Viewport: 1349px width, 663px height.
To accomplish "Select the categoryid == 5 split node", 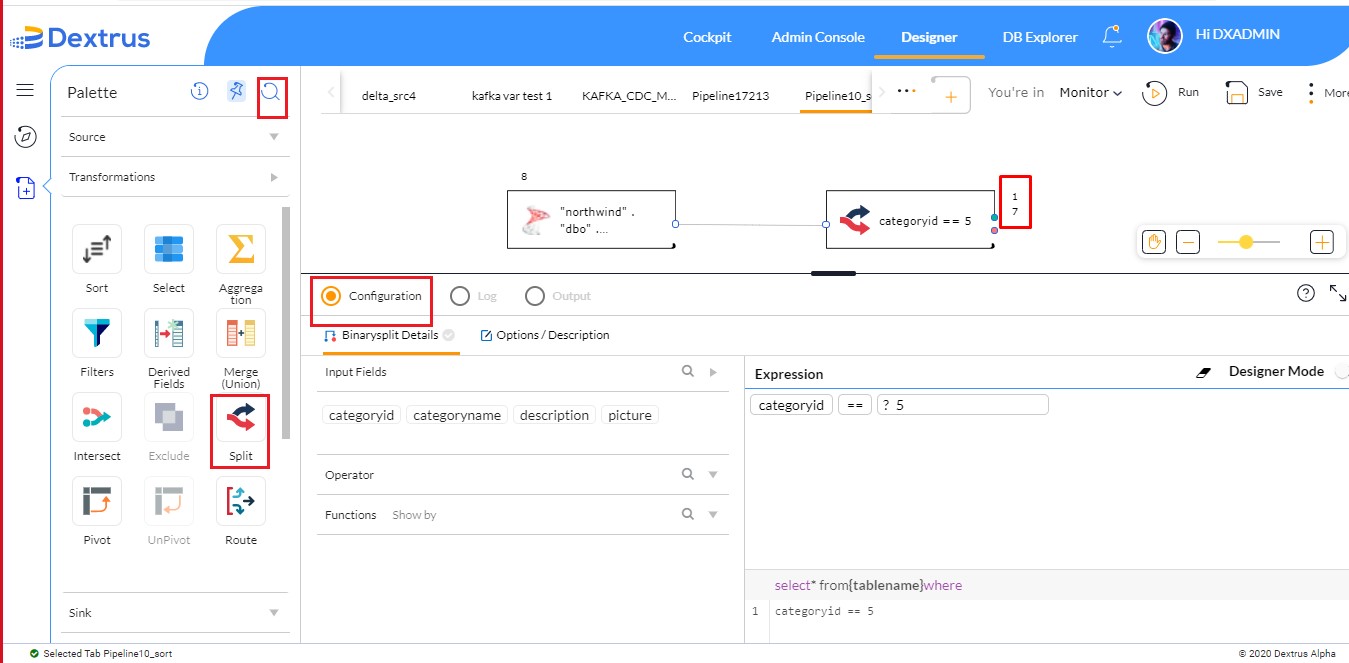I will click(911, 220).
